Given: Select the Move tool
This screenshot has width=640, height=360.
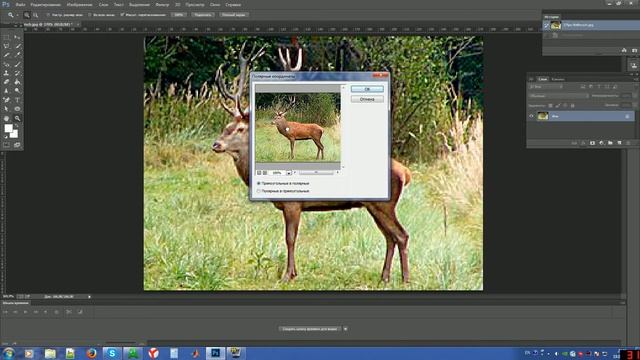Looking at the screenshot, I should (17, 37).
